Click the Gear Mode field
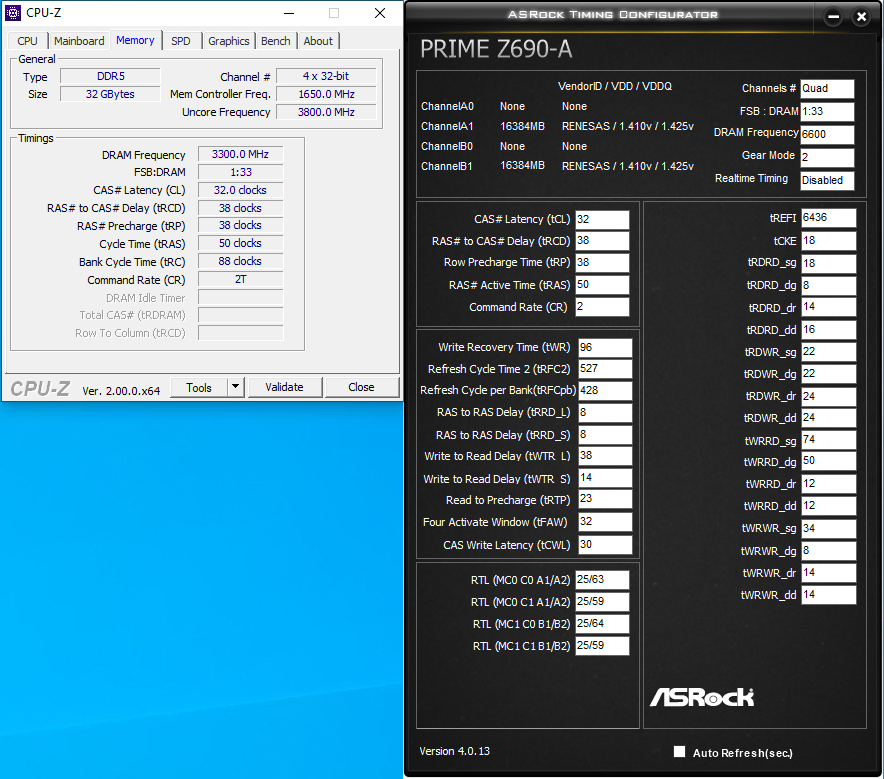 click(x=827, y=157)
